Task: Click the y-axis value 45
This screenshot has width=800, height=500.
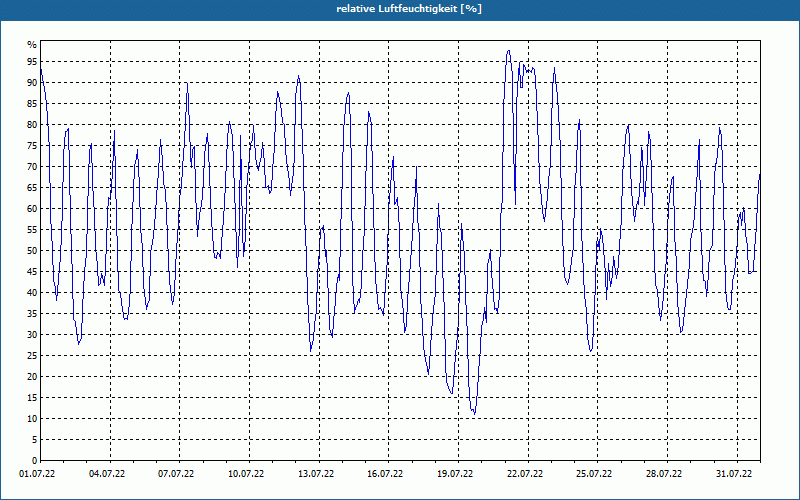Action: (32, 271)
